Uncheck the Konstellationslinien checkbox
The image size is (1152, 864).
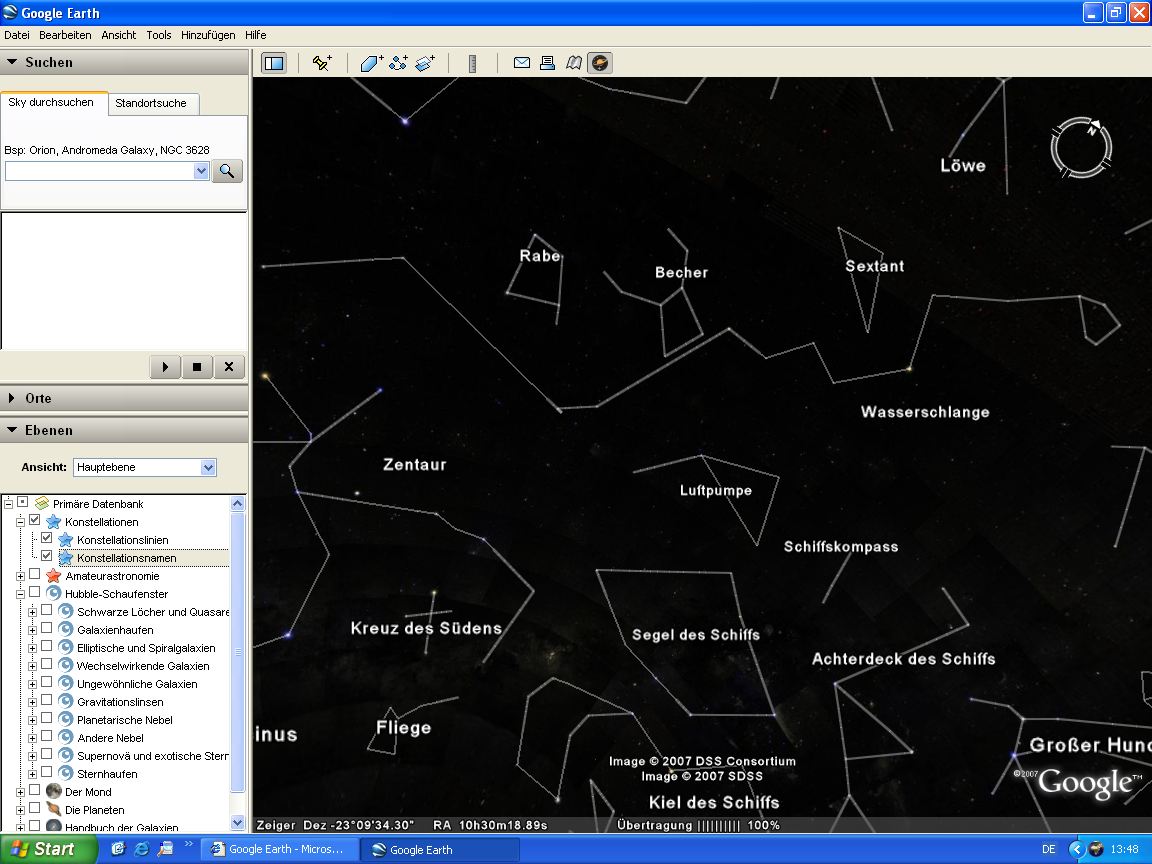(x=47, y=539)
